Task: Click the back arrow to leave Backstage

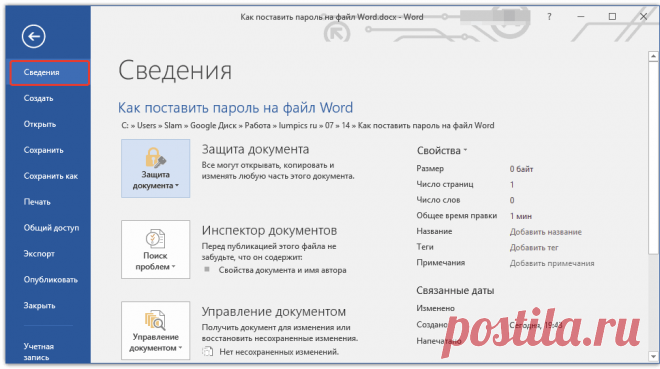Action: 34,36
